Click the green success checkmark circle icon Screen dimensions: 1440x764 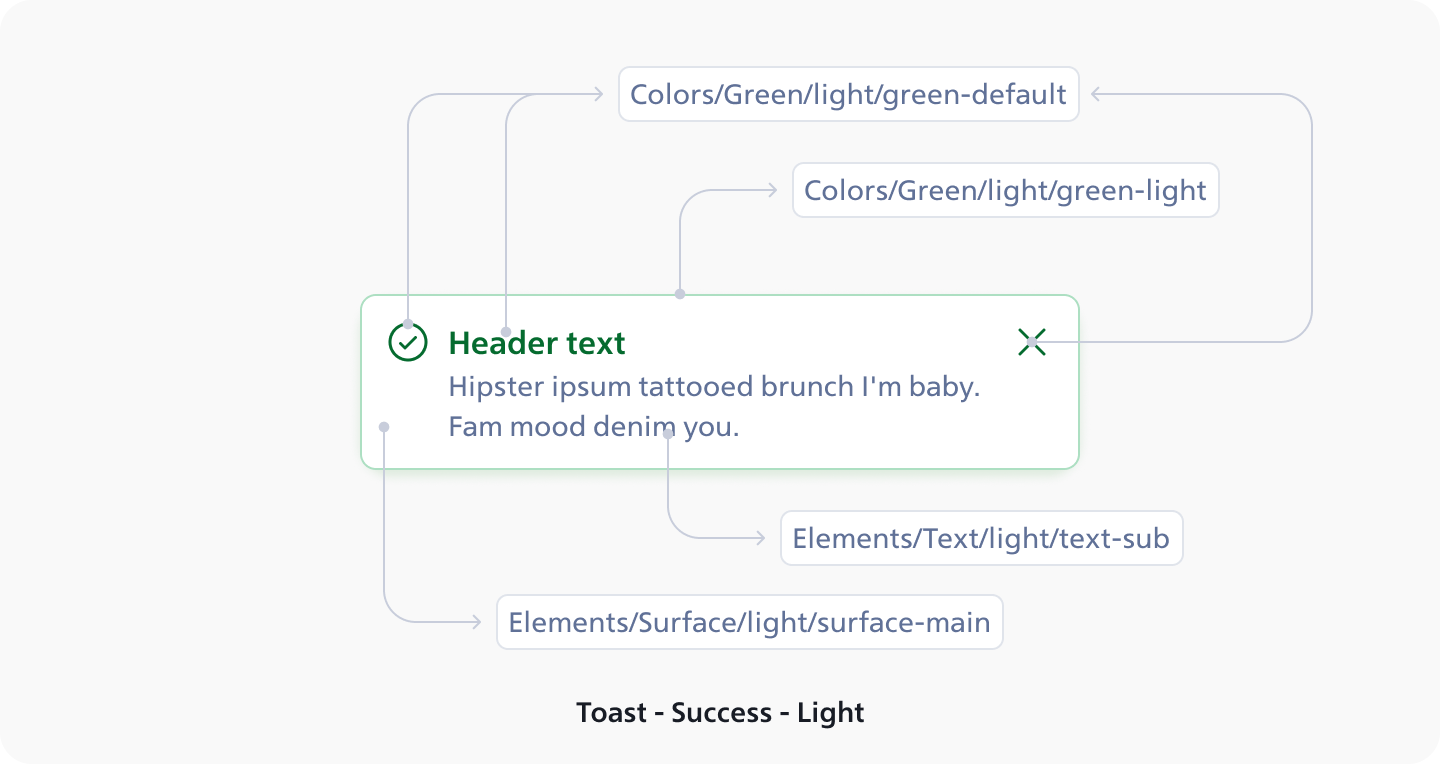(x=408, y=343)
